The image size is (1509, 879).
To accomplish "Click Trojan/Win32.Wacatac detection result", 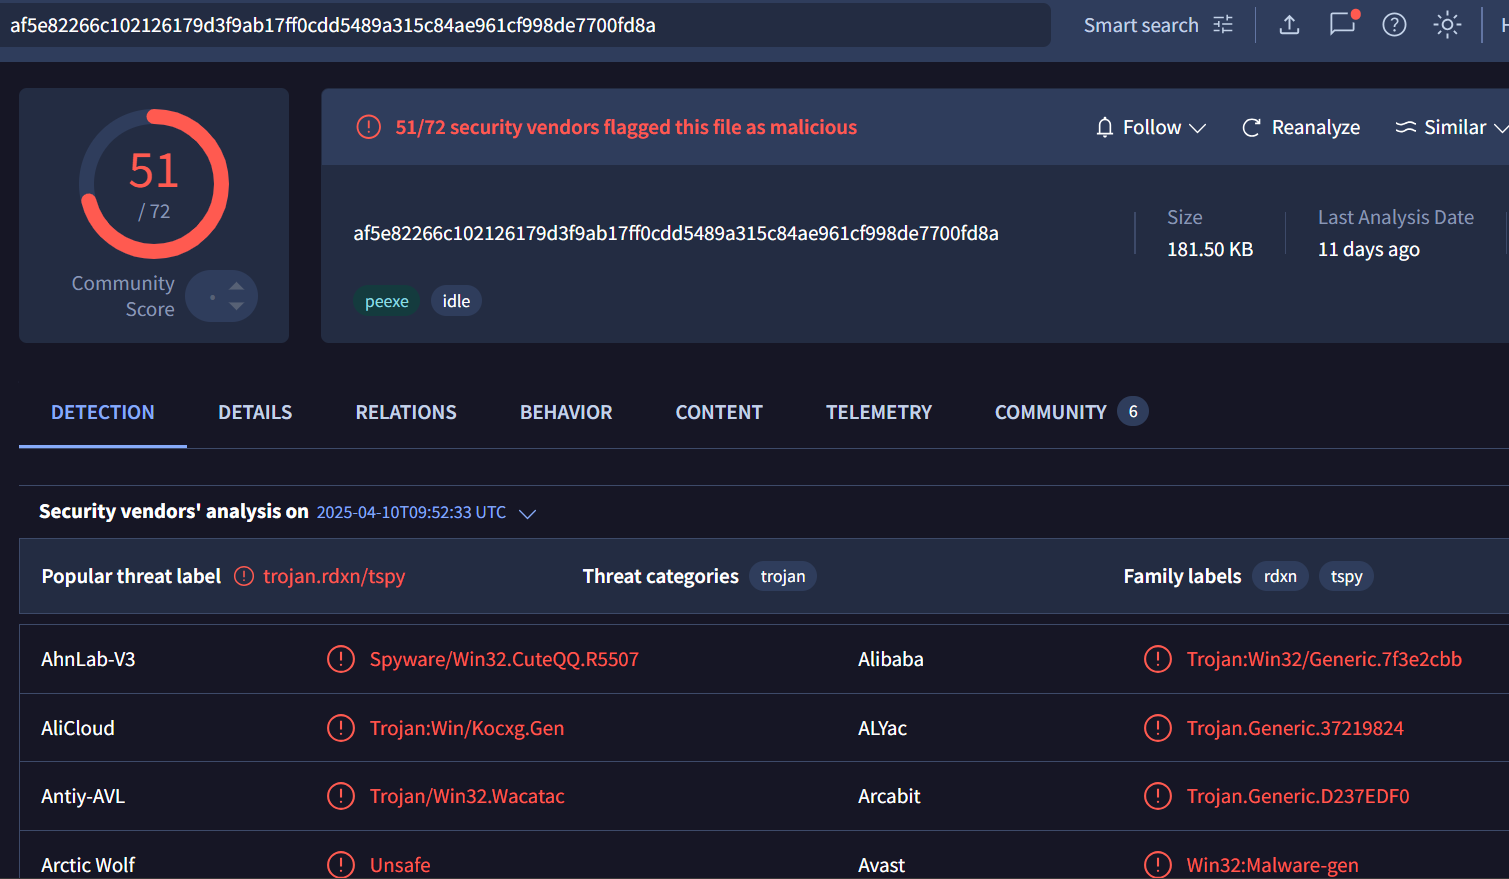I will click(467, 796).
